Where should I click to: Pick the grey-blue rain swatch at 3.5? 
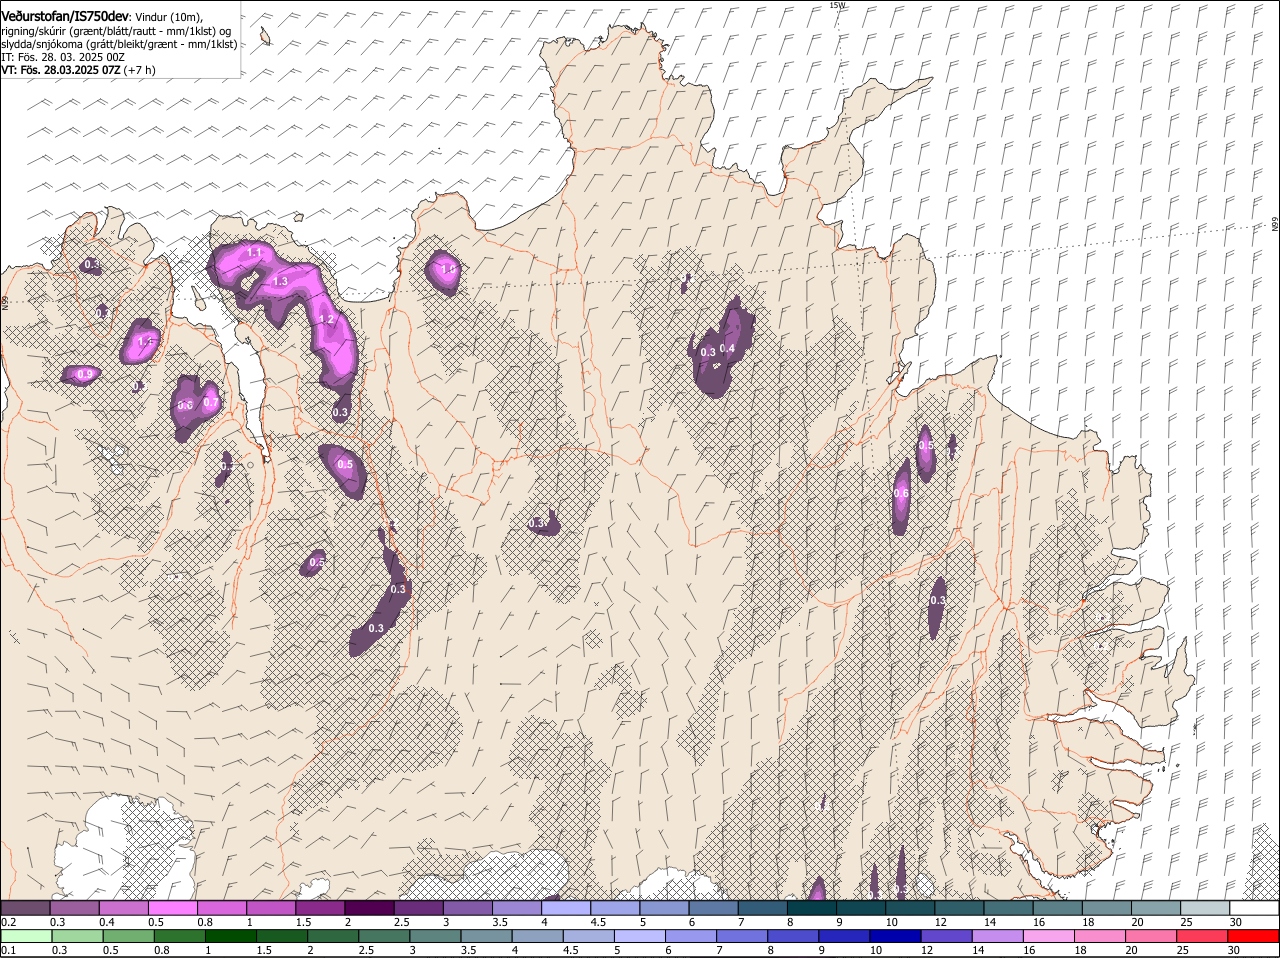[x=486, y=937]
